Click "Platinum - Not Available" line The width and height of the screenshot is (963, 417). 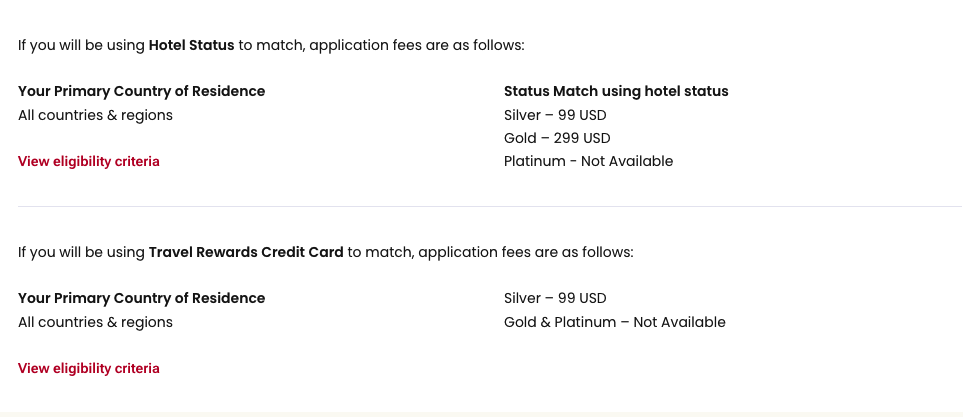pyautogui.click(x=588, y=161)
